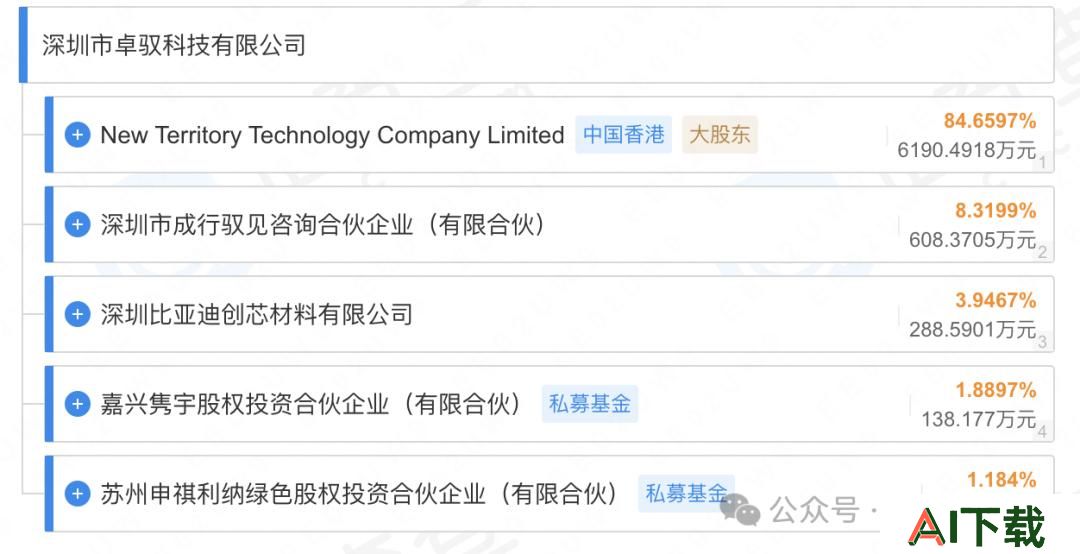1080x554 pixels.
Task: Open 苏州申祺利纳绿色股权投资合伙企业 link
Action: (x=358, y=493)
